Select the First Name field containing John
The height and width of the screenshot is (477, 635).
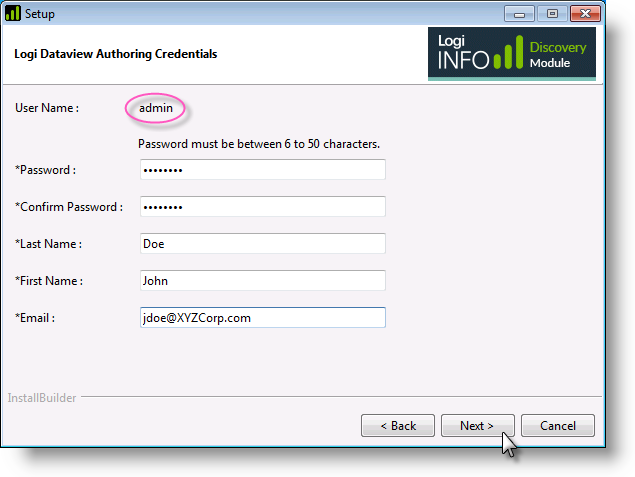click(263, 281)
